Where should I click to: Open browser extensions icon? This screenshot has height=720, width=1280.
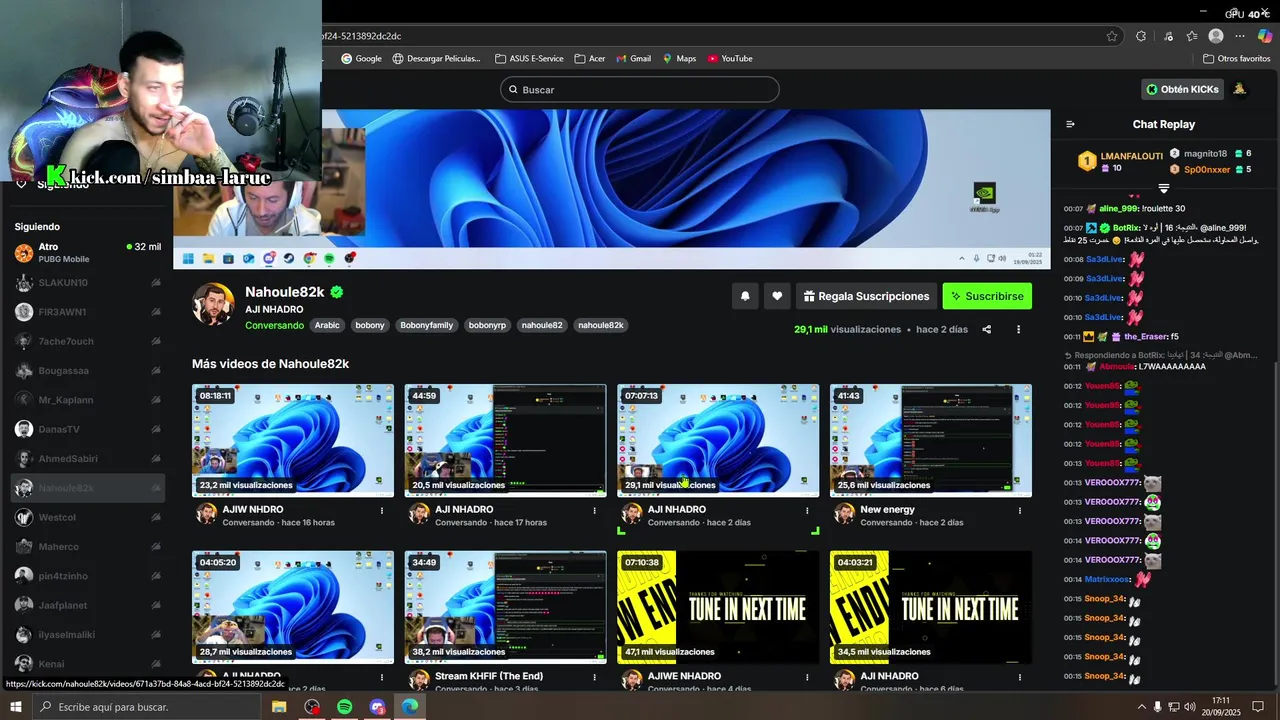pyautogui.click(x=1141, y=36)
